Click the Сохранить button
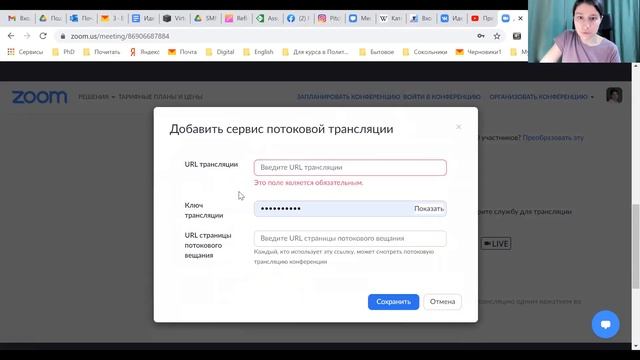The width and height of the screenshot is (640, 360). pyautogui.click(x=393, y=302)
